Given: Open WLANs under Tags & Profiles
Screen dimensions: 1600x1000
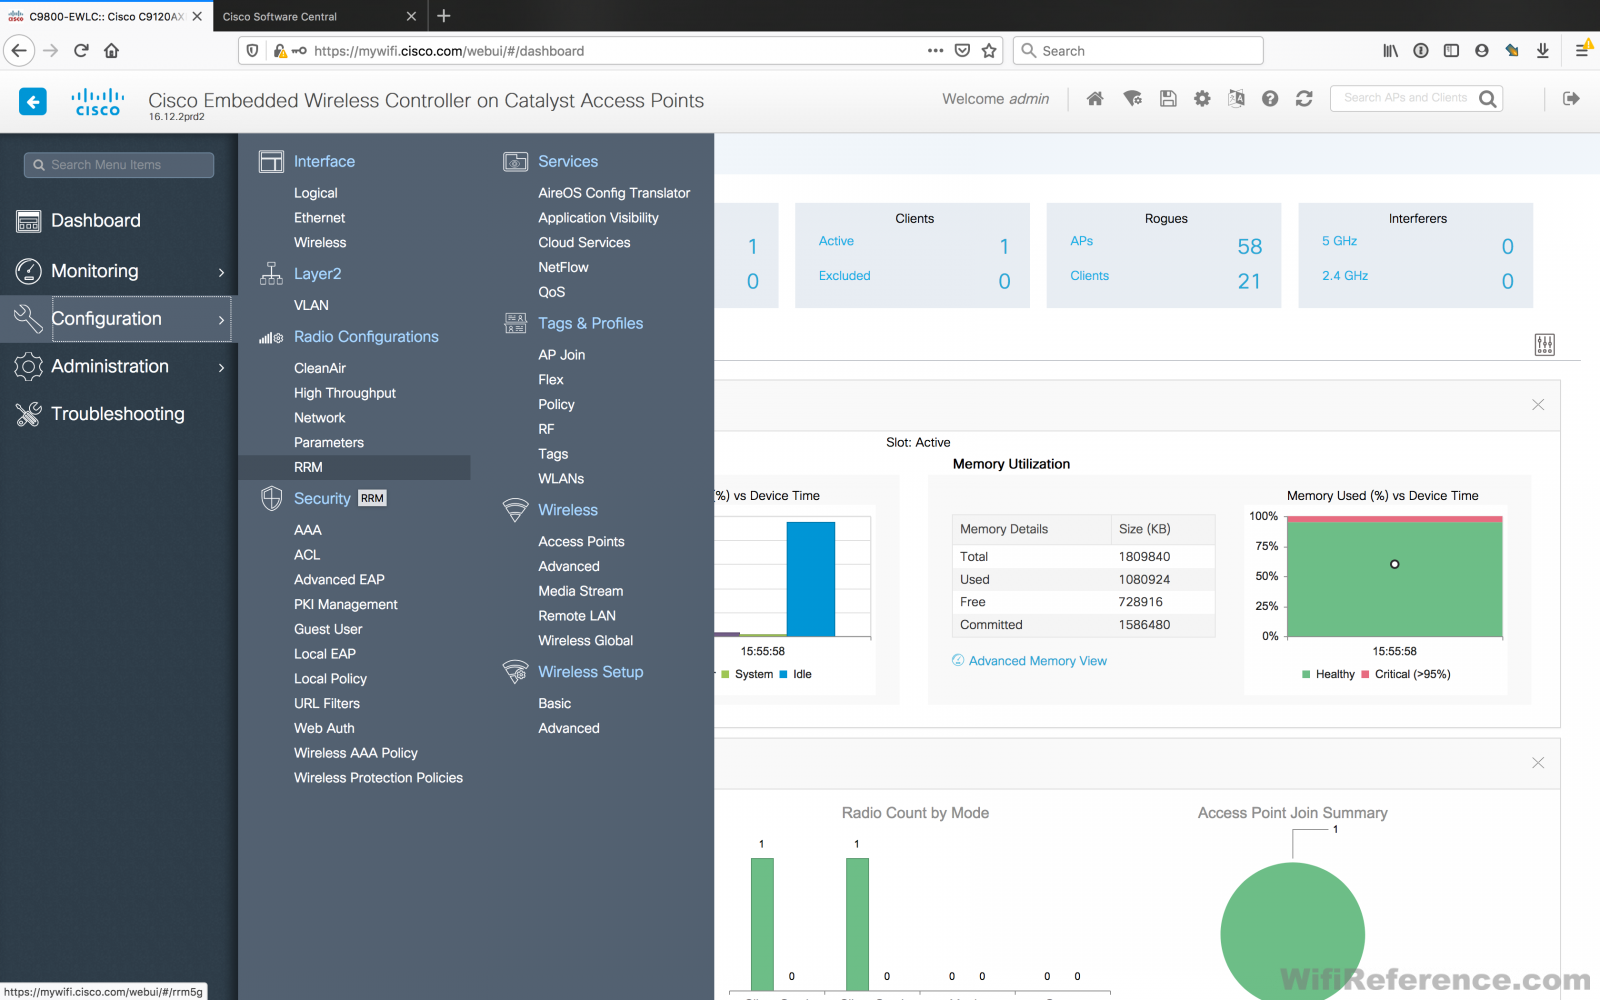Looking at the screenshot, I should pyautogui.click(x=561, y=479).
